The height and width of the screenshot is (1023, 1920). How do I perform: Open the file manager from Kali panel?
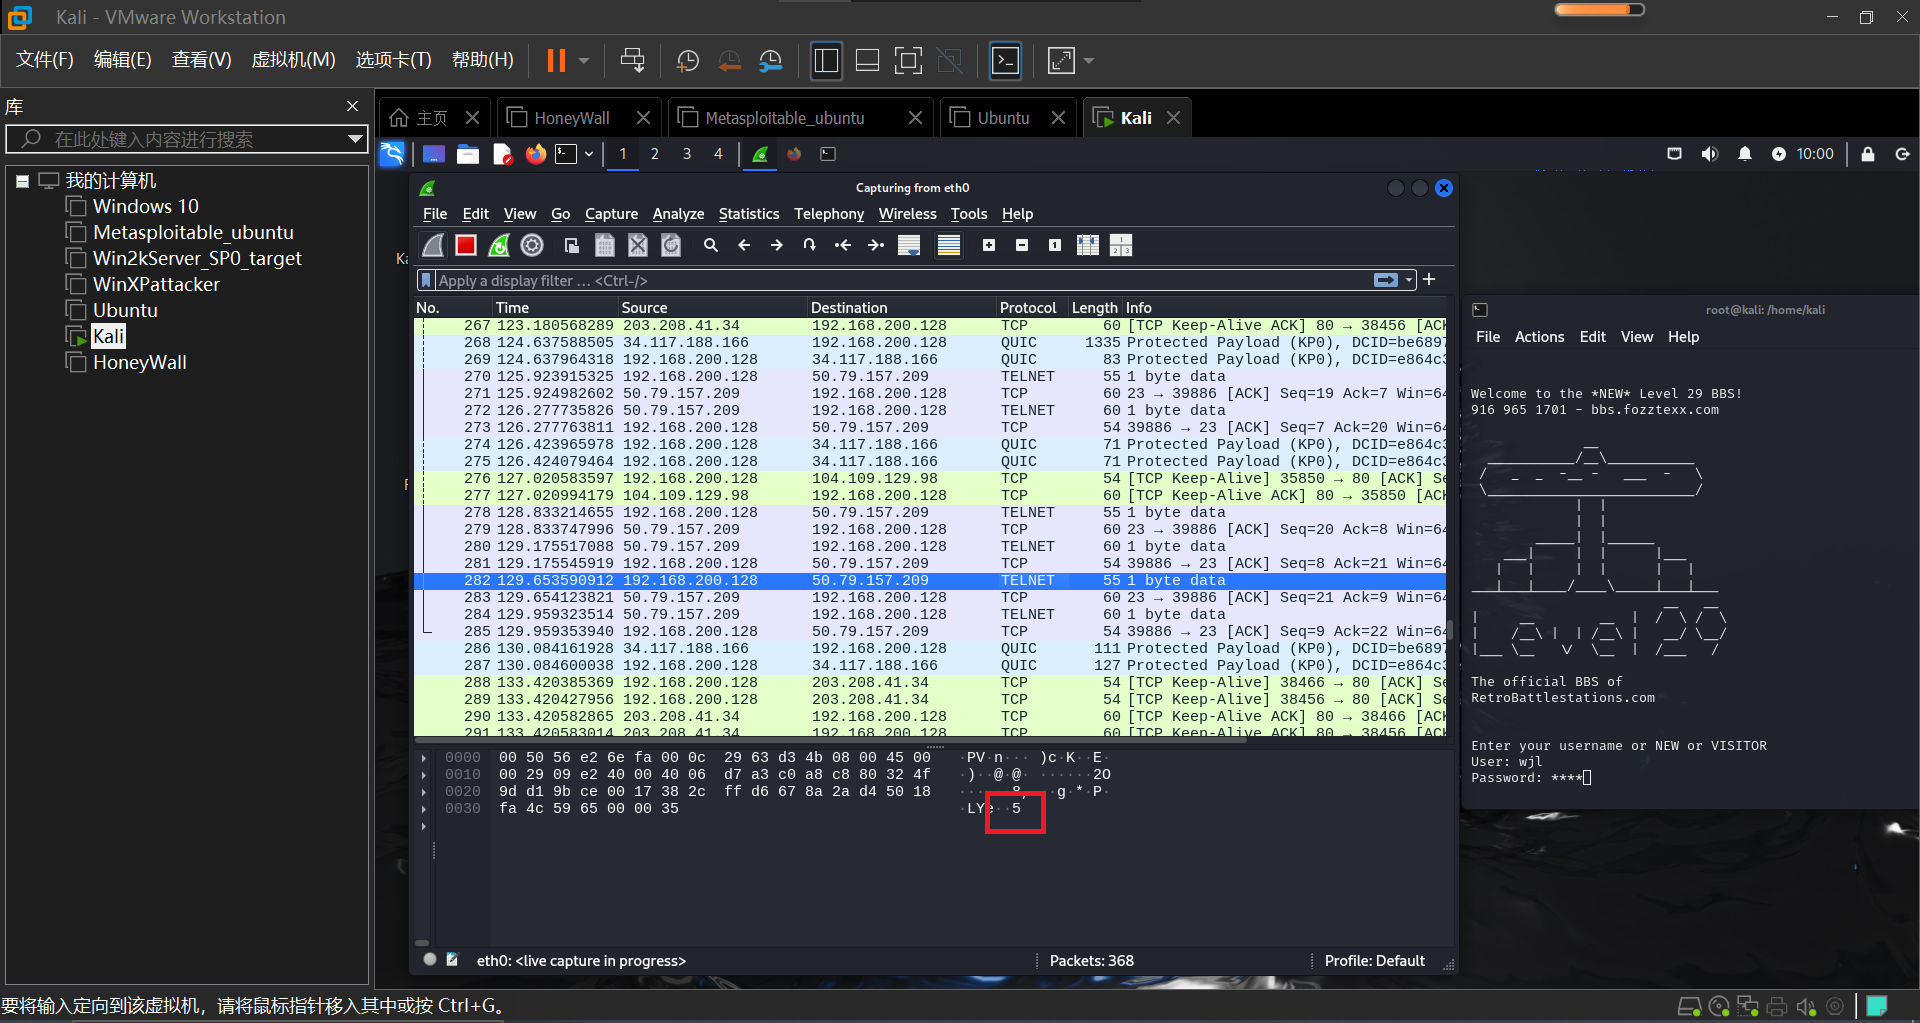pos(468,154)
